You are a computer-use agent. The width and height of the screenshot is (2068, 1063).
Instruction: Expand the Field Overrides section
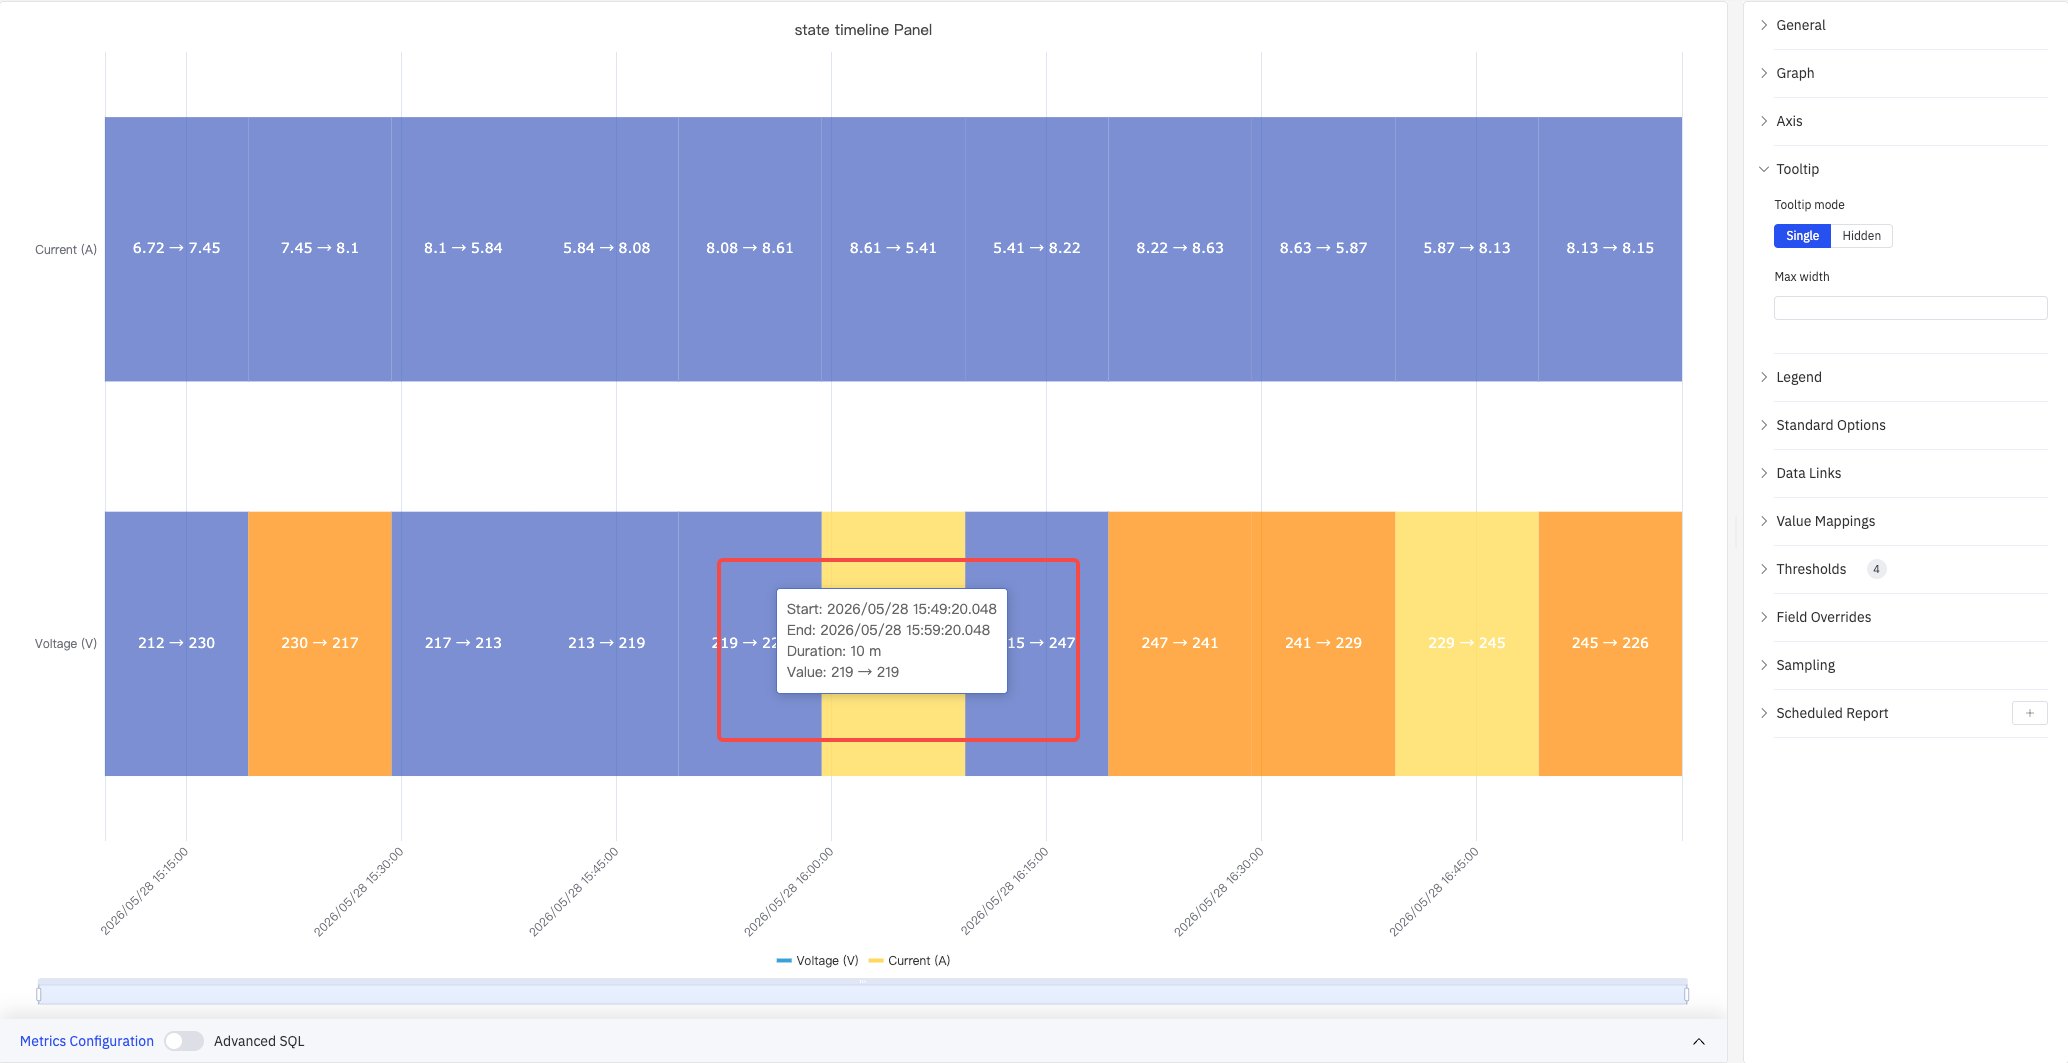point(1910,617)
